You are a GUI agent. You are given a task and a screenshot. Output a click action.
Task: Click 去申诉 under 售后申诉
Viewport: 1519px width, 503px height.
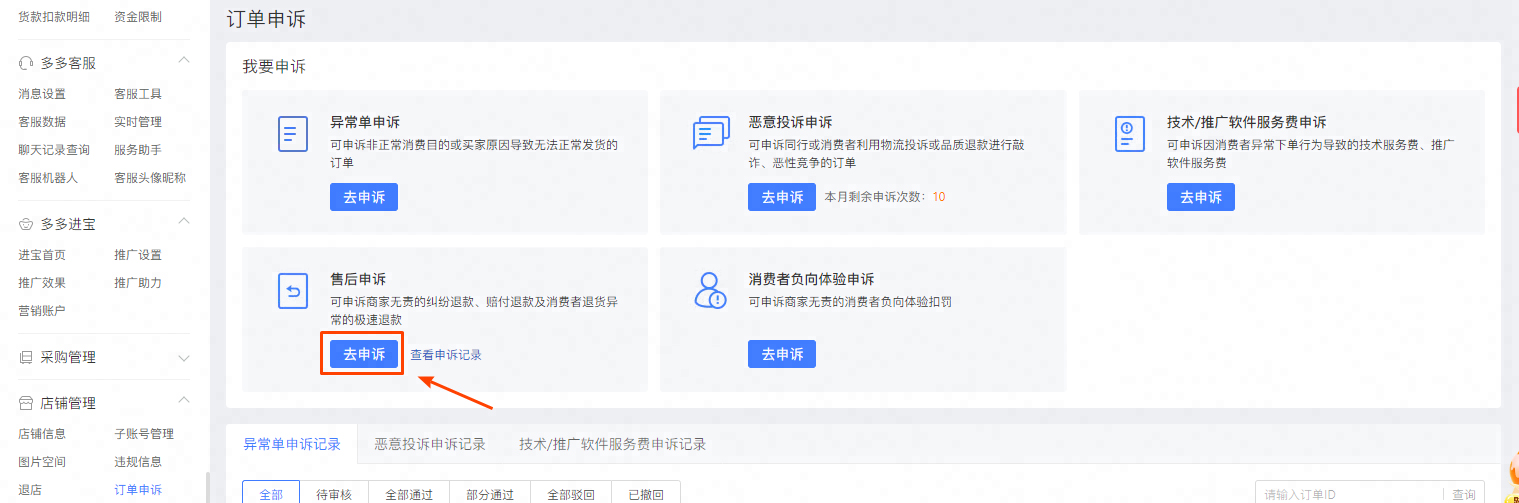tap(364, 354)
